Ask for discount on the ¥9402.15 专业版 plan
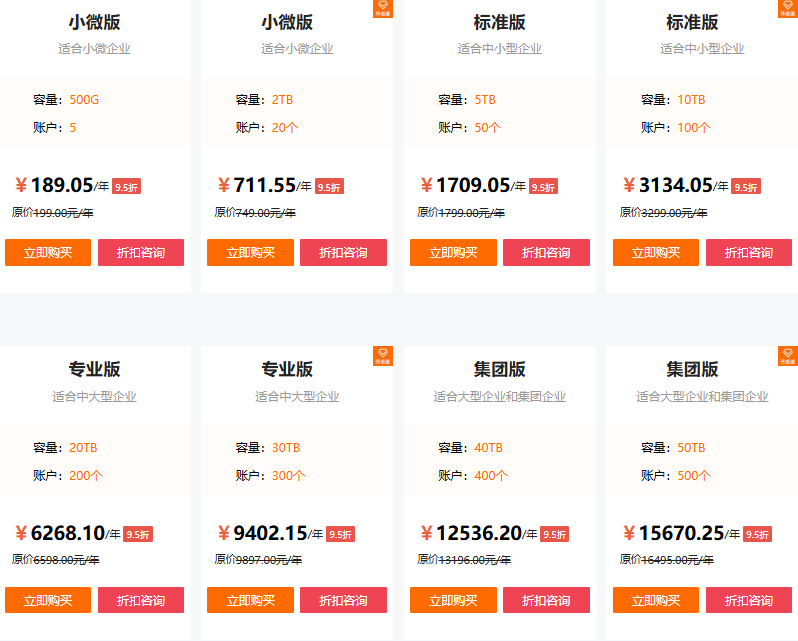The image size is (798, 641). click(343, 600)
